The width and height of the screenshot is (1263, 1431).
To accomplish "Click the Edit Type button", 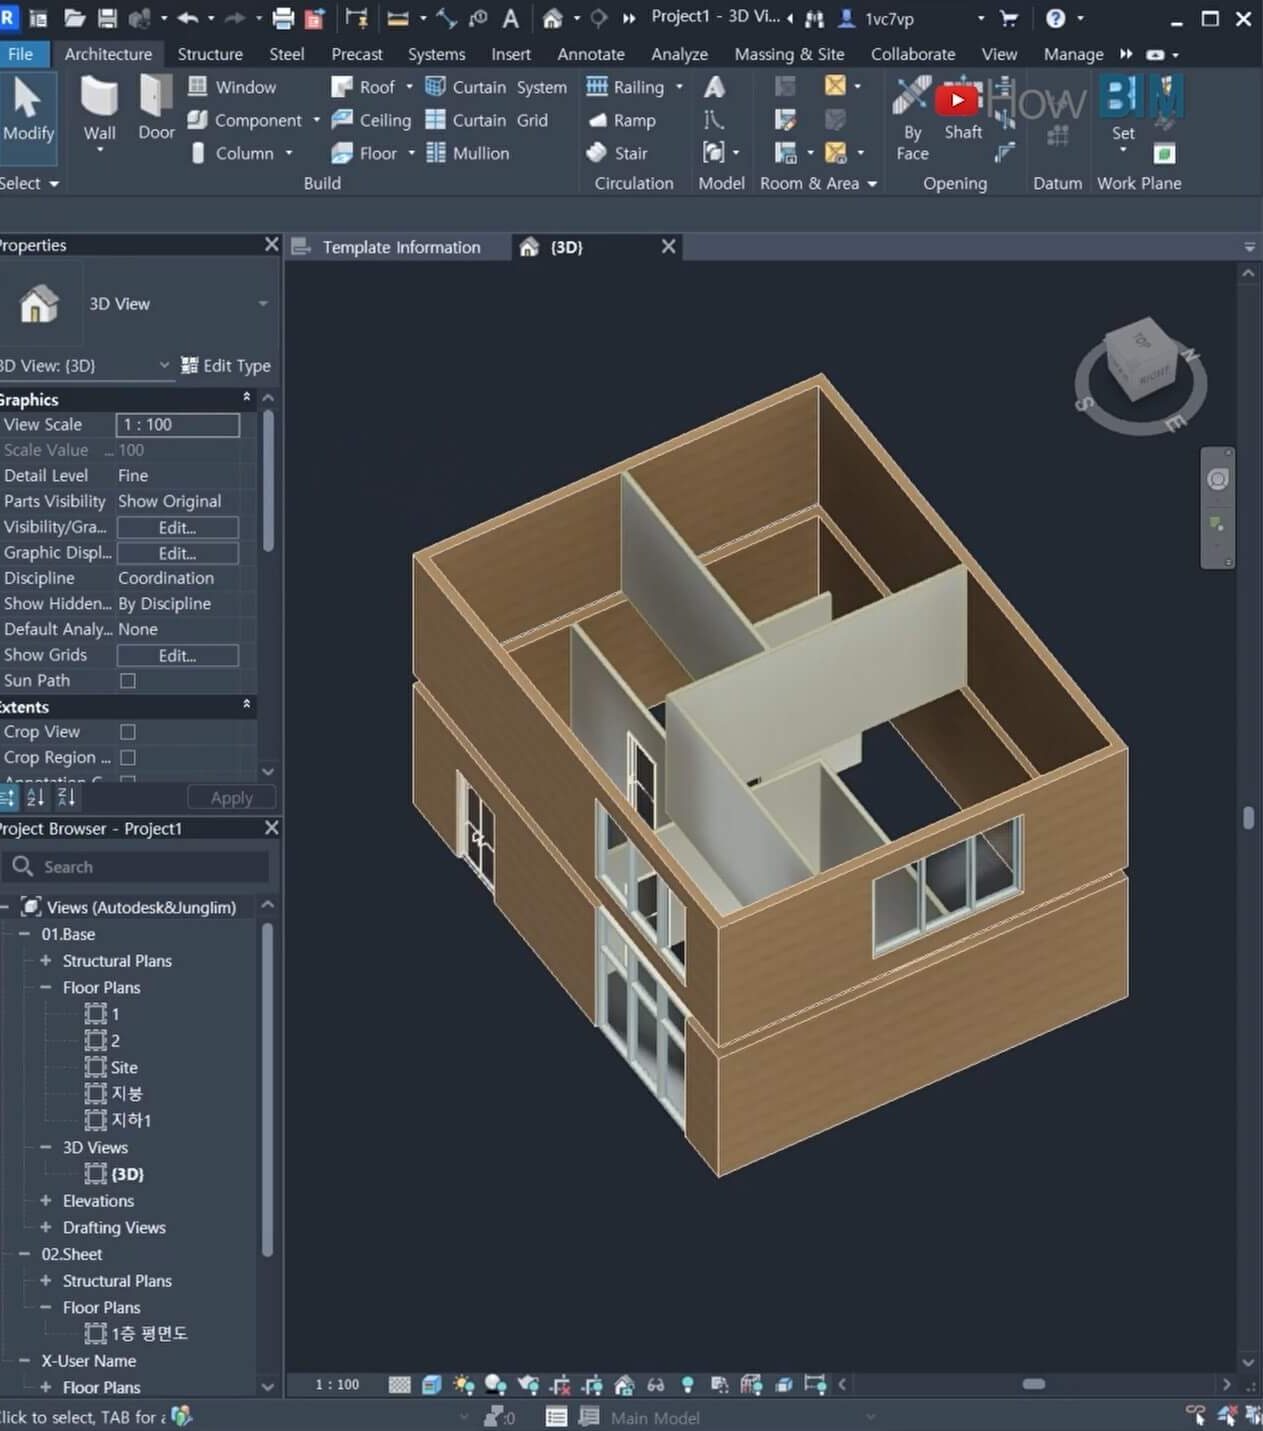I will 226,366.
